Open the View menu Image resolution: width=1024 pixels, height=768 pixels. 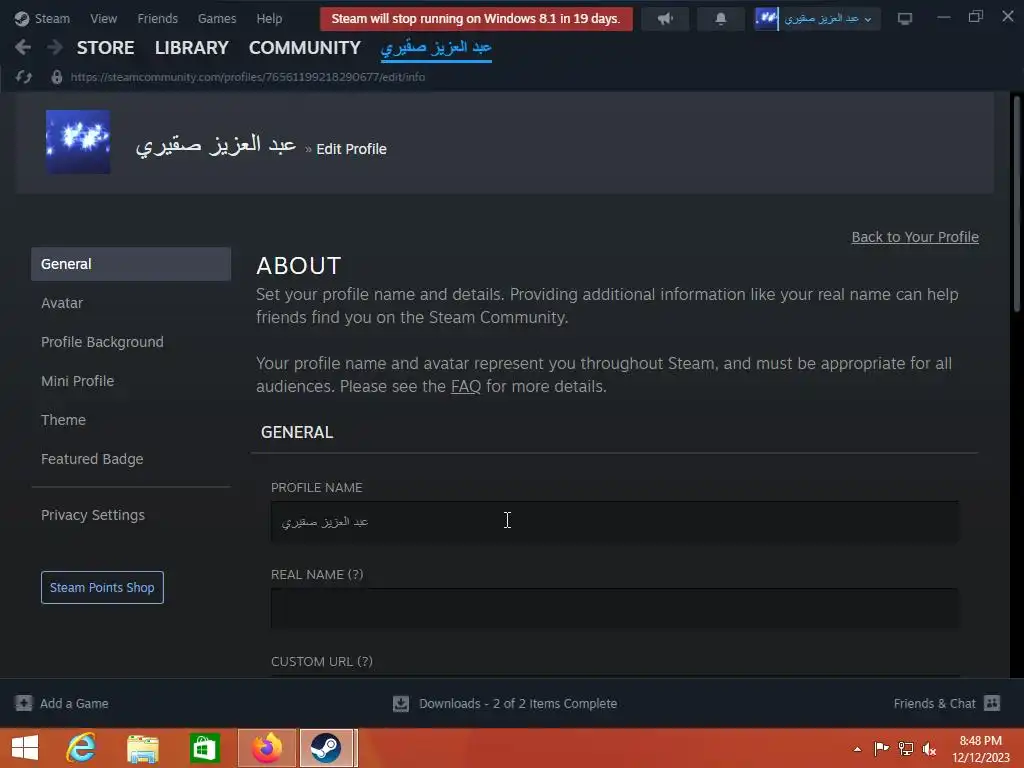click(x=103, y=18)
